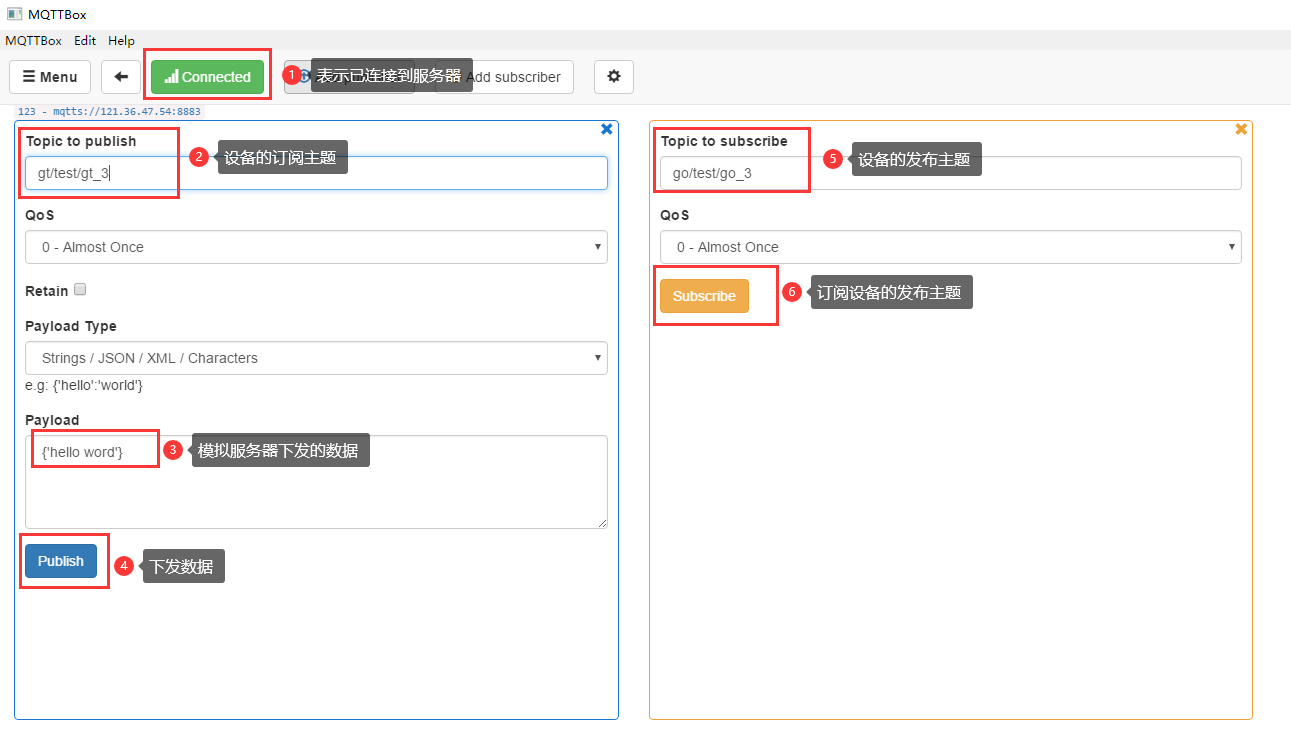The image size is (1291, 736).
Task: Click the MQTTBox window title icon
Action: [x=15, y=14]
